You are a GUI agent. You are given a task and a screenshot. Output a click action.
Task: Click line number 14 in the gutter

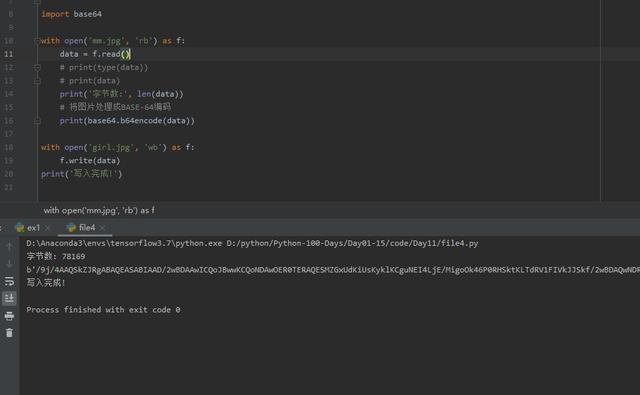click(x=9, y=94)
